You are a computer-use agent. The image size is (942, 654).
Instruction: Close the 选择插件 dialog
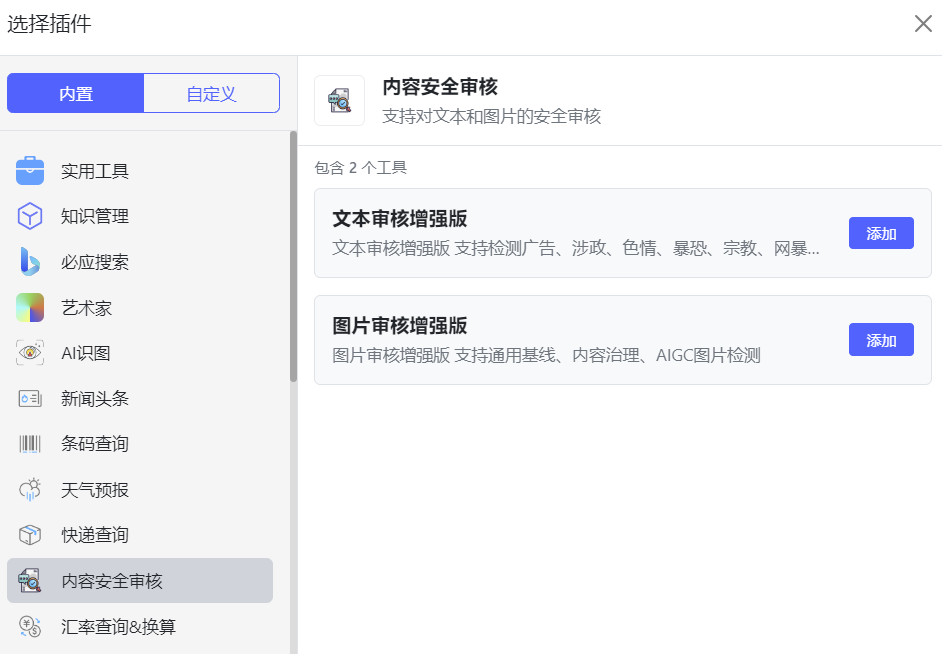tap(922, 24)
